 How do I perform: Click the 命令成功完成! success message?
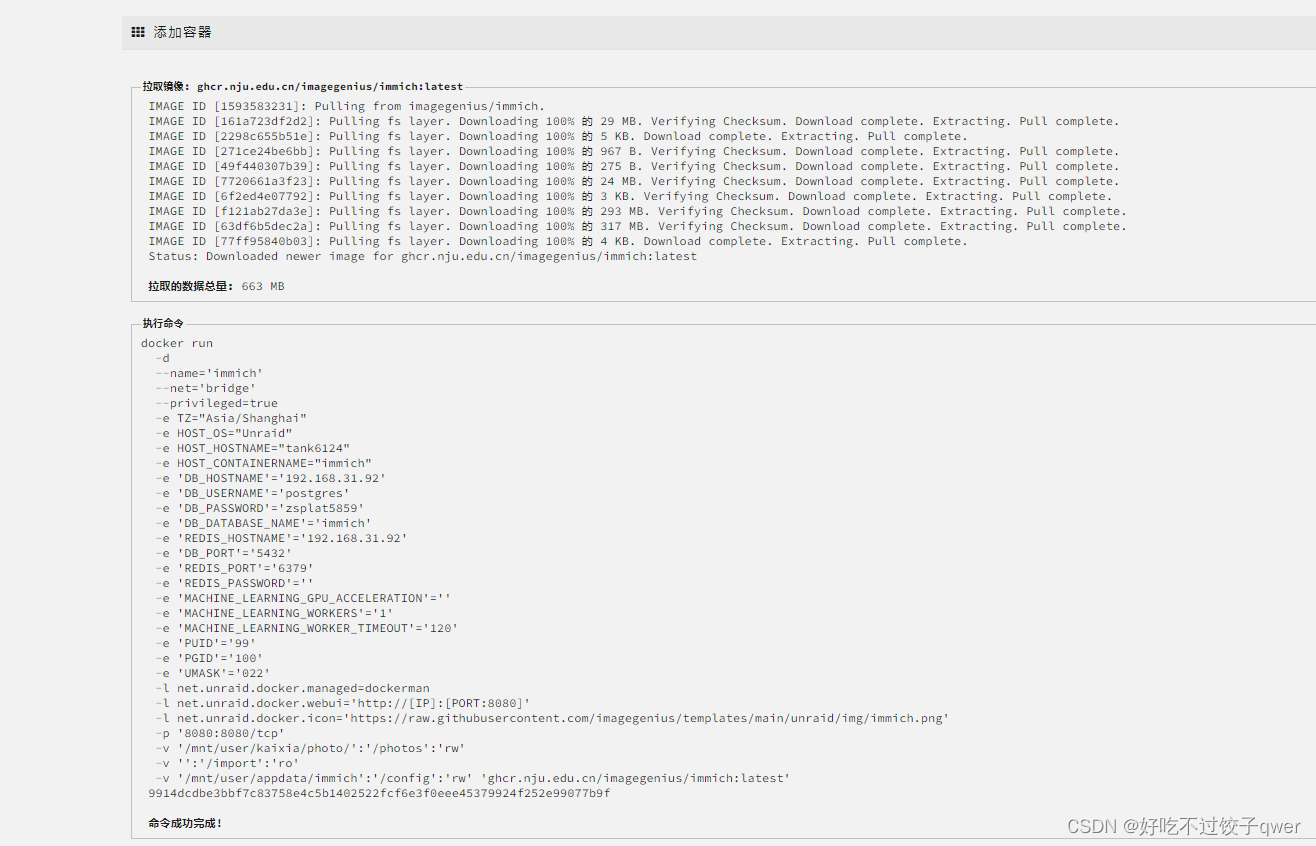click(x=185, y=823)
